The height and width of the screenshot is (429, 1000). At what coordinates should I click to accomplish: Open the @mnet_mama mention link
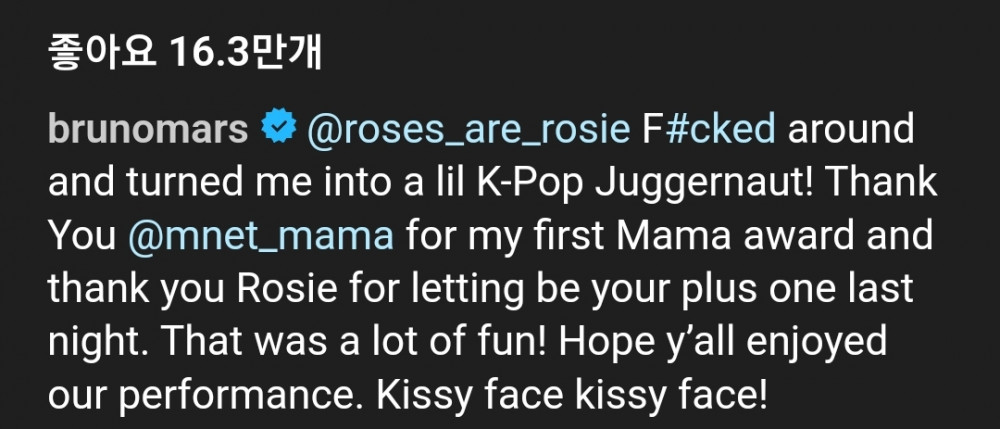click(261, 236)
